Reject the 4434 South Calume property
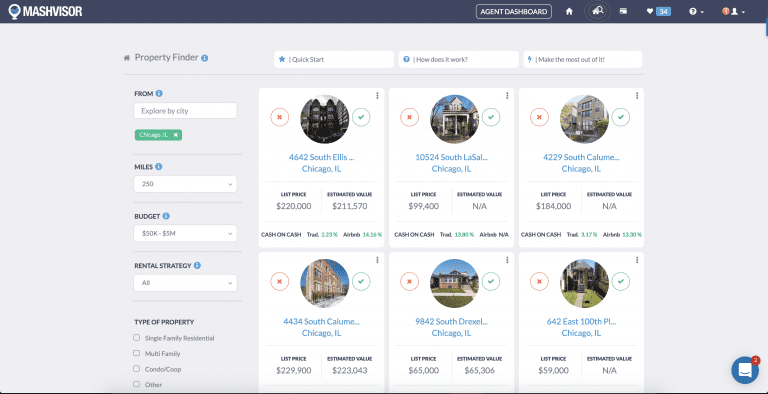Viewport: 768px width, 394px height. click(279, 281)
